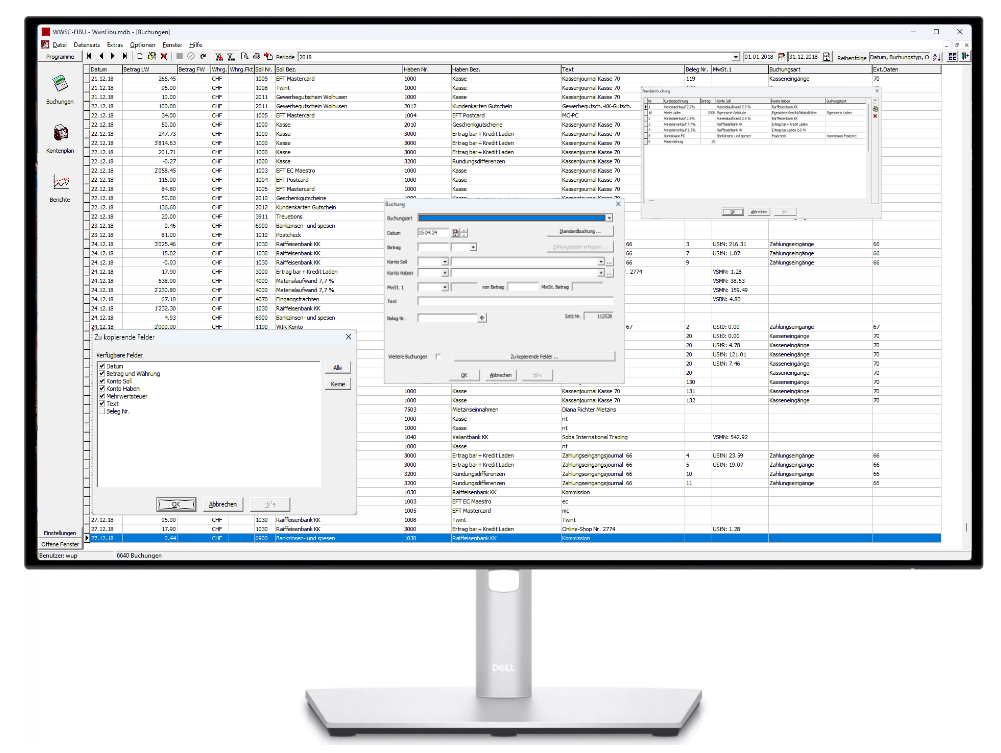Open the Datensatz menu
The height and width of the screenshot is (753, 1001).
87,45
